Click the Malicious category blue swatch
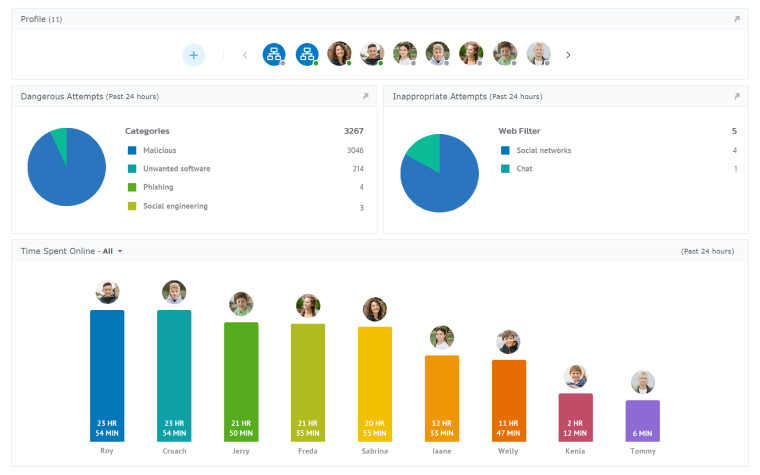Image resolution: width=760 pixels, height=475 pixels. [131, 151]
